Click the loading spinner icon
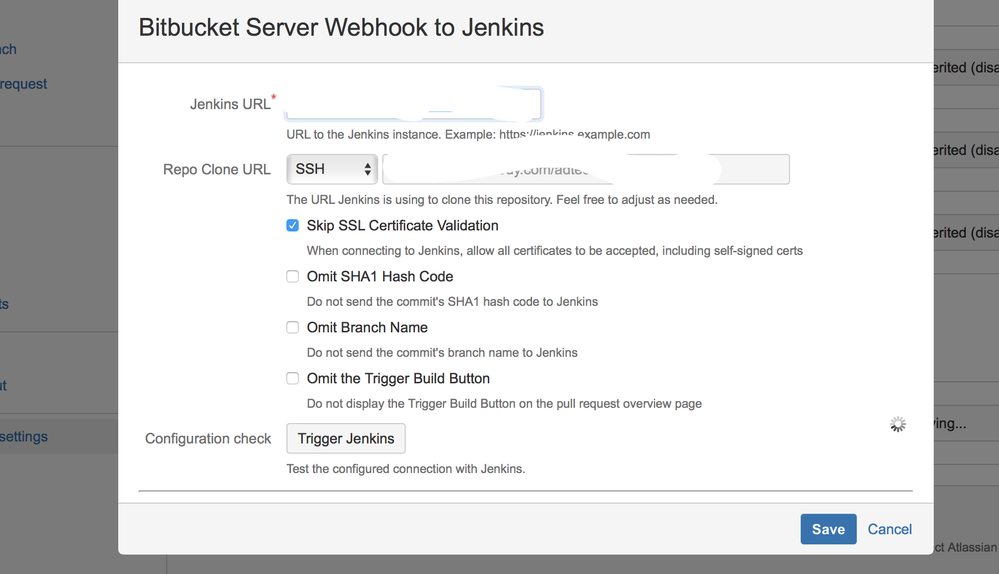 click(898, 424)
